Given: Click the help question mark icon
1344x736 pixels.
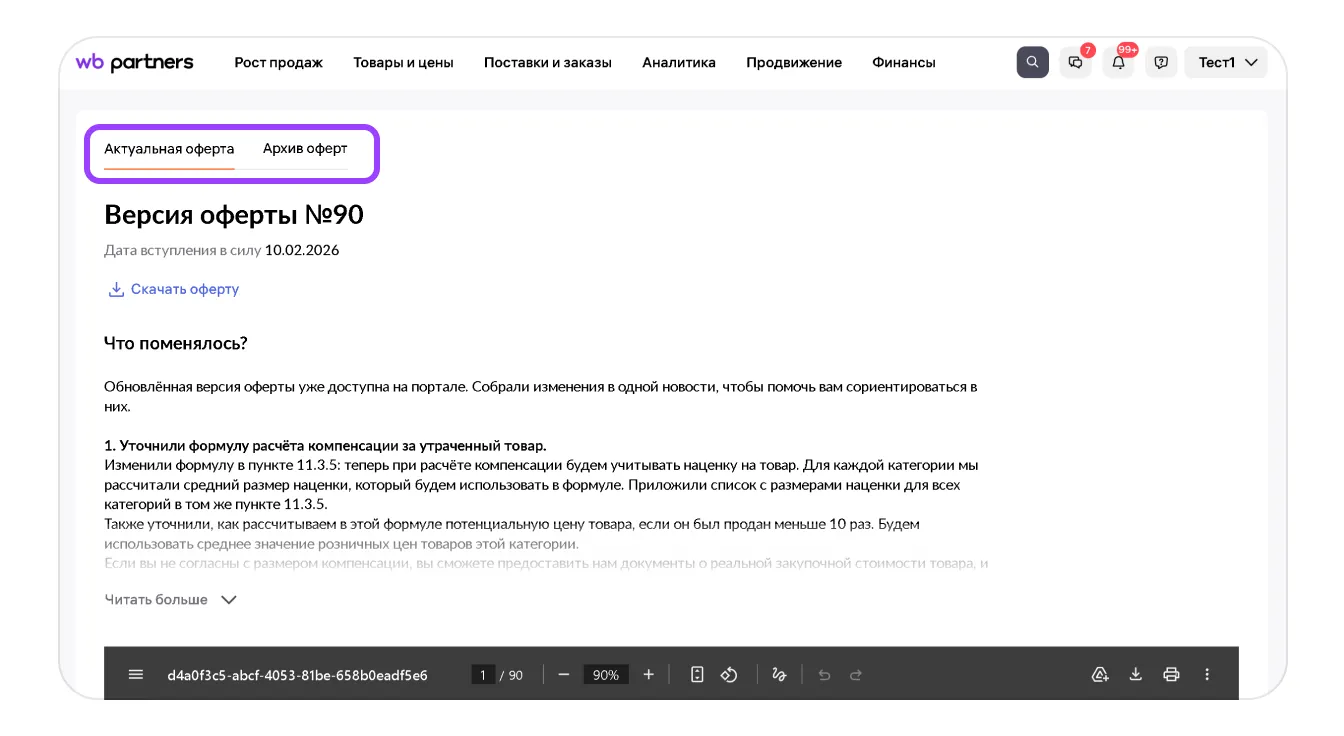Looking at the screenshot, I should click(1161, 62).
